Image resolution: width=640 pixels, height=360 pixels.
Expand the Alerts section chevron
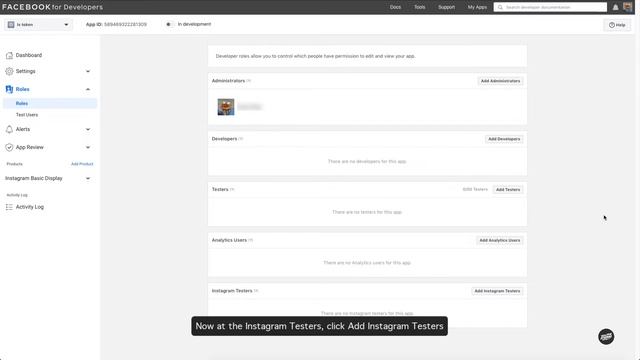coord(88,129)
